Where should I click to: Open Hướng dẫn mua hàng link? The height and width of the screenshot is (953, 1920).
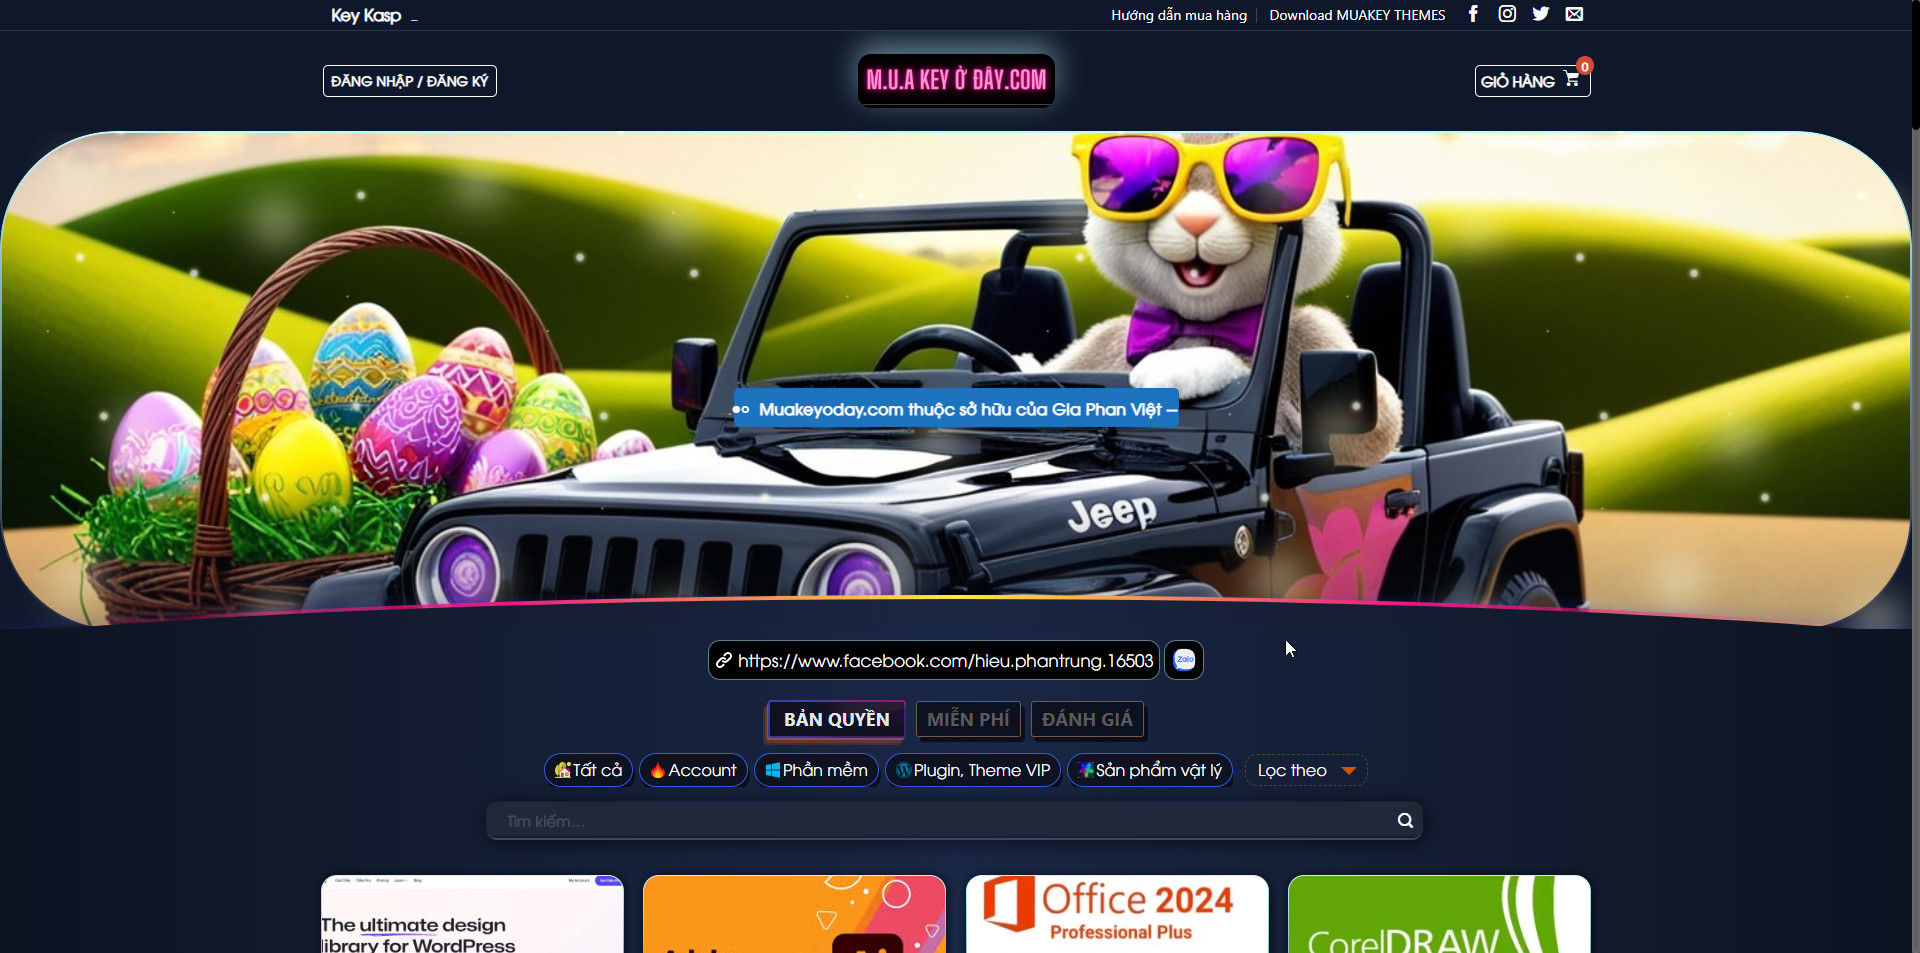coord(1179,15)
